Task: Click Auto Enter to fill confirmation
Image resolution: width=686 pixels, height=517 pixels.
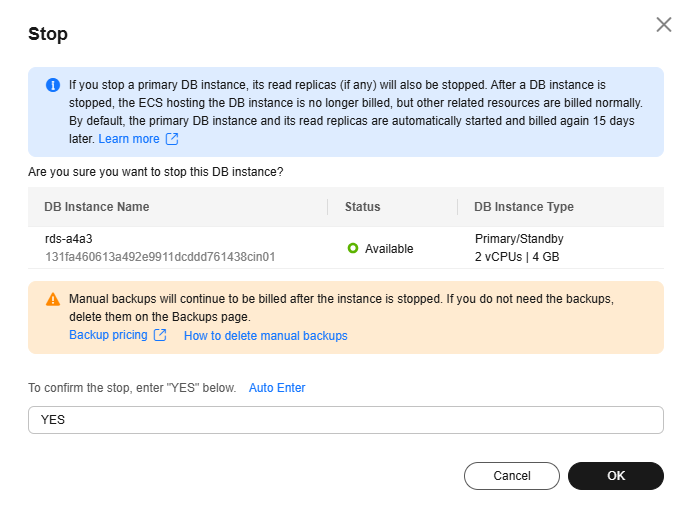Action: [277, 388]
